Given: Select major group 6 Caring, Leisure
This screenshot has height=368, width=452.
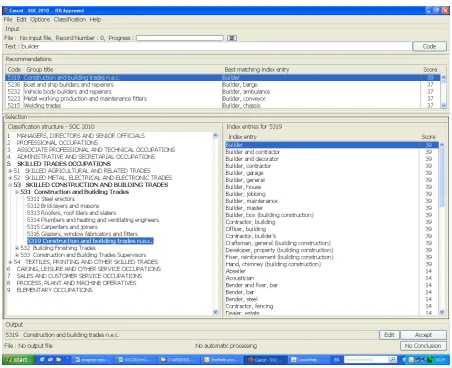Looking at the screenshot, I should (88, 269).
